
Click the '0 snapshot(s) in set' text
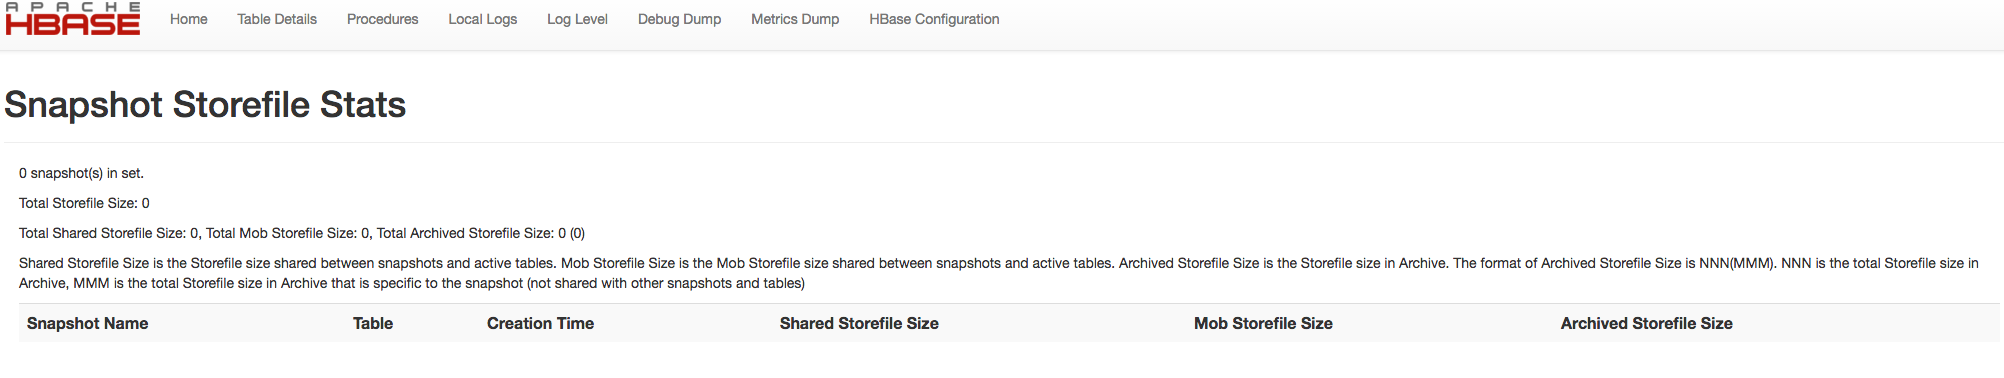click(82, 173)
